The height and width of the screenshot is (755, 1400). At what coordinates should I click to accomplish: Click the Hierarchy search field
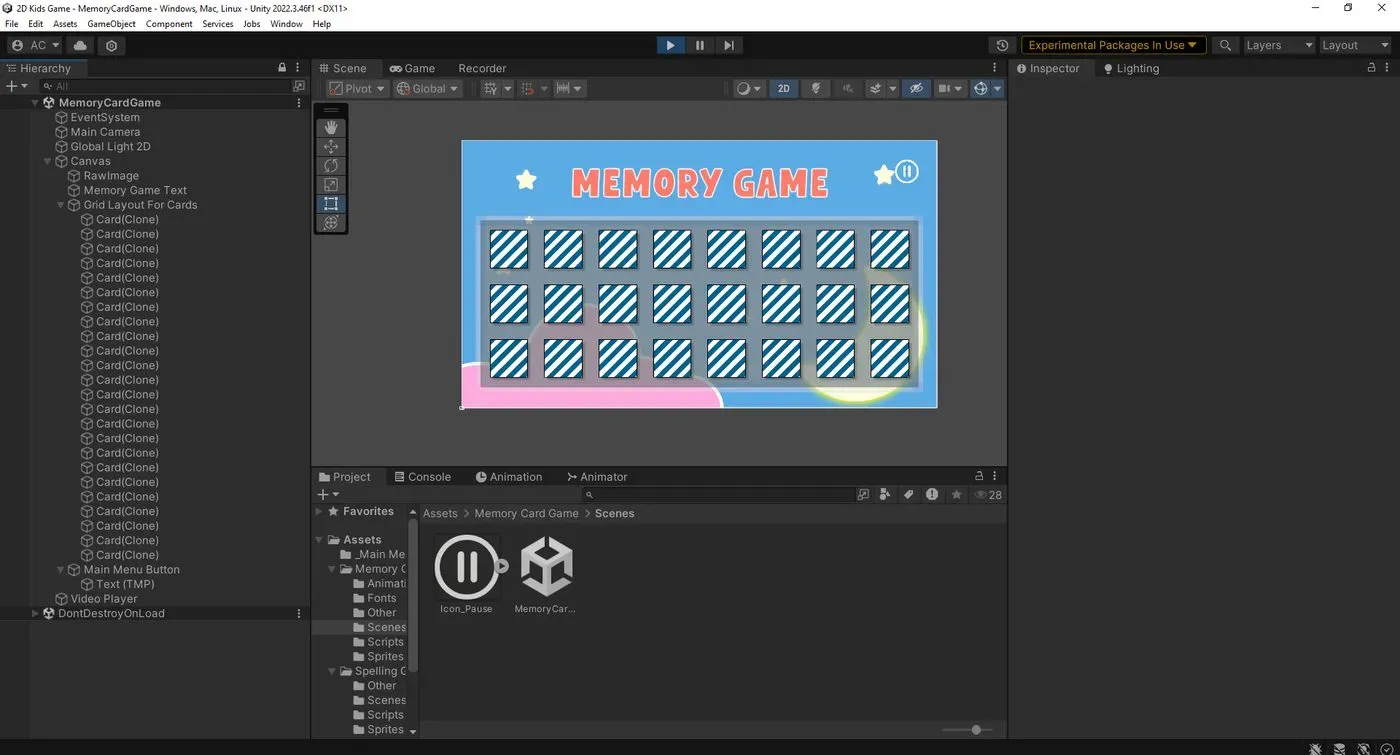(x=165, y=87)
